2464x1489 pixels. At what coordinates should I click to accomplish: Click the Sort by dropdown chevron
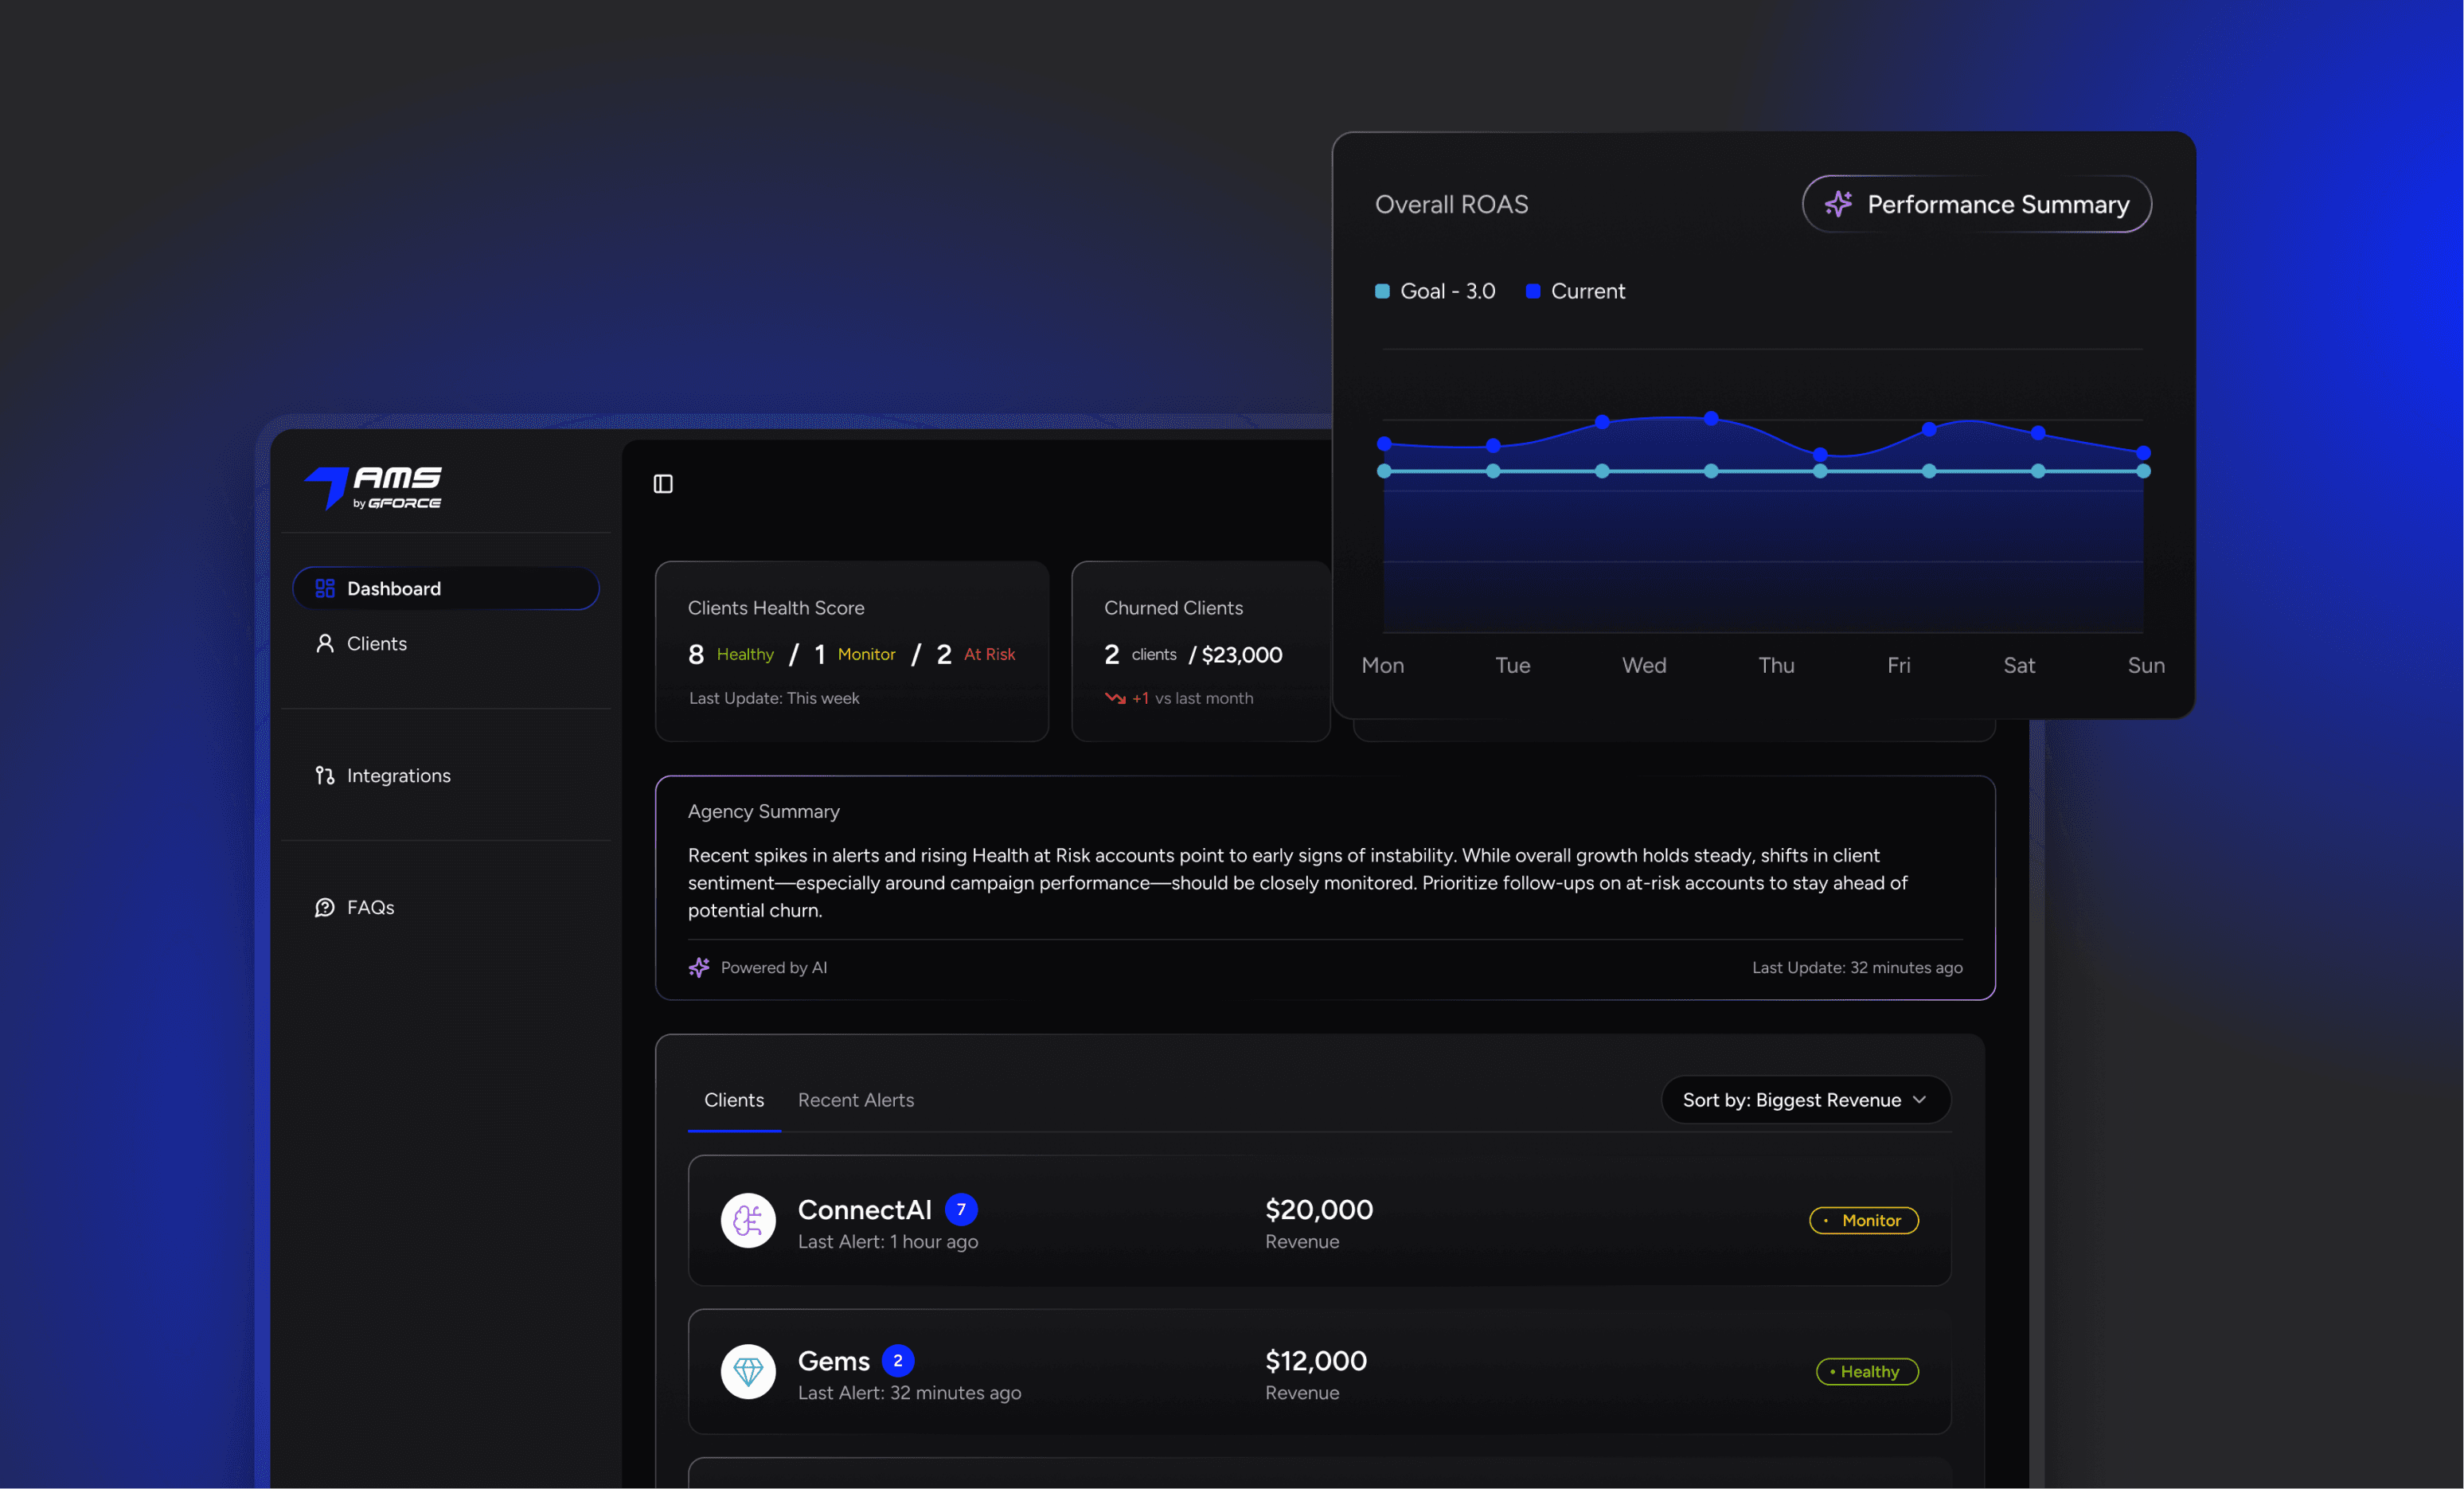1919,1100
